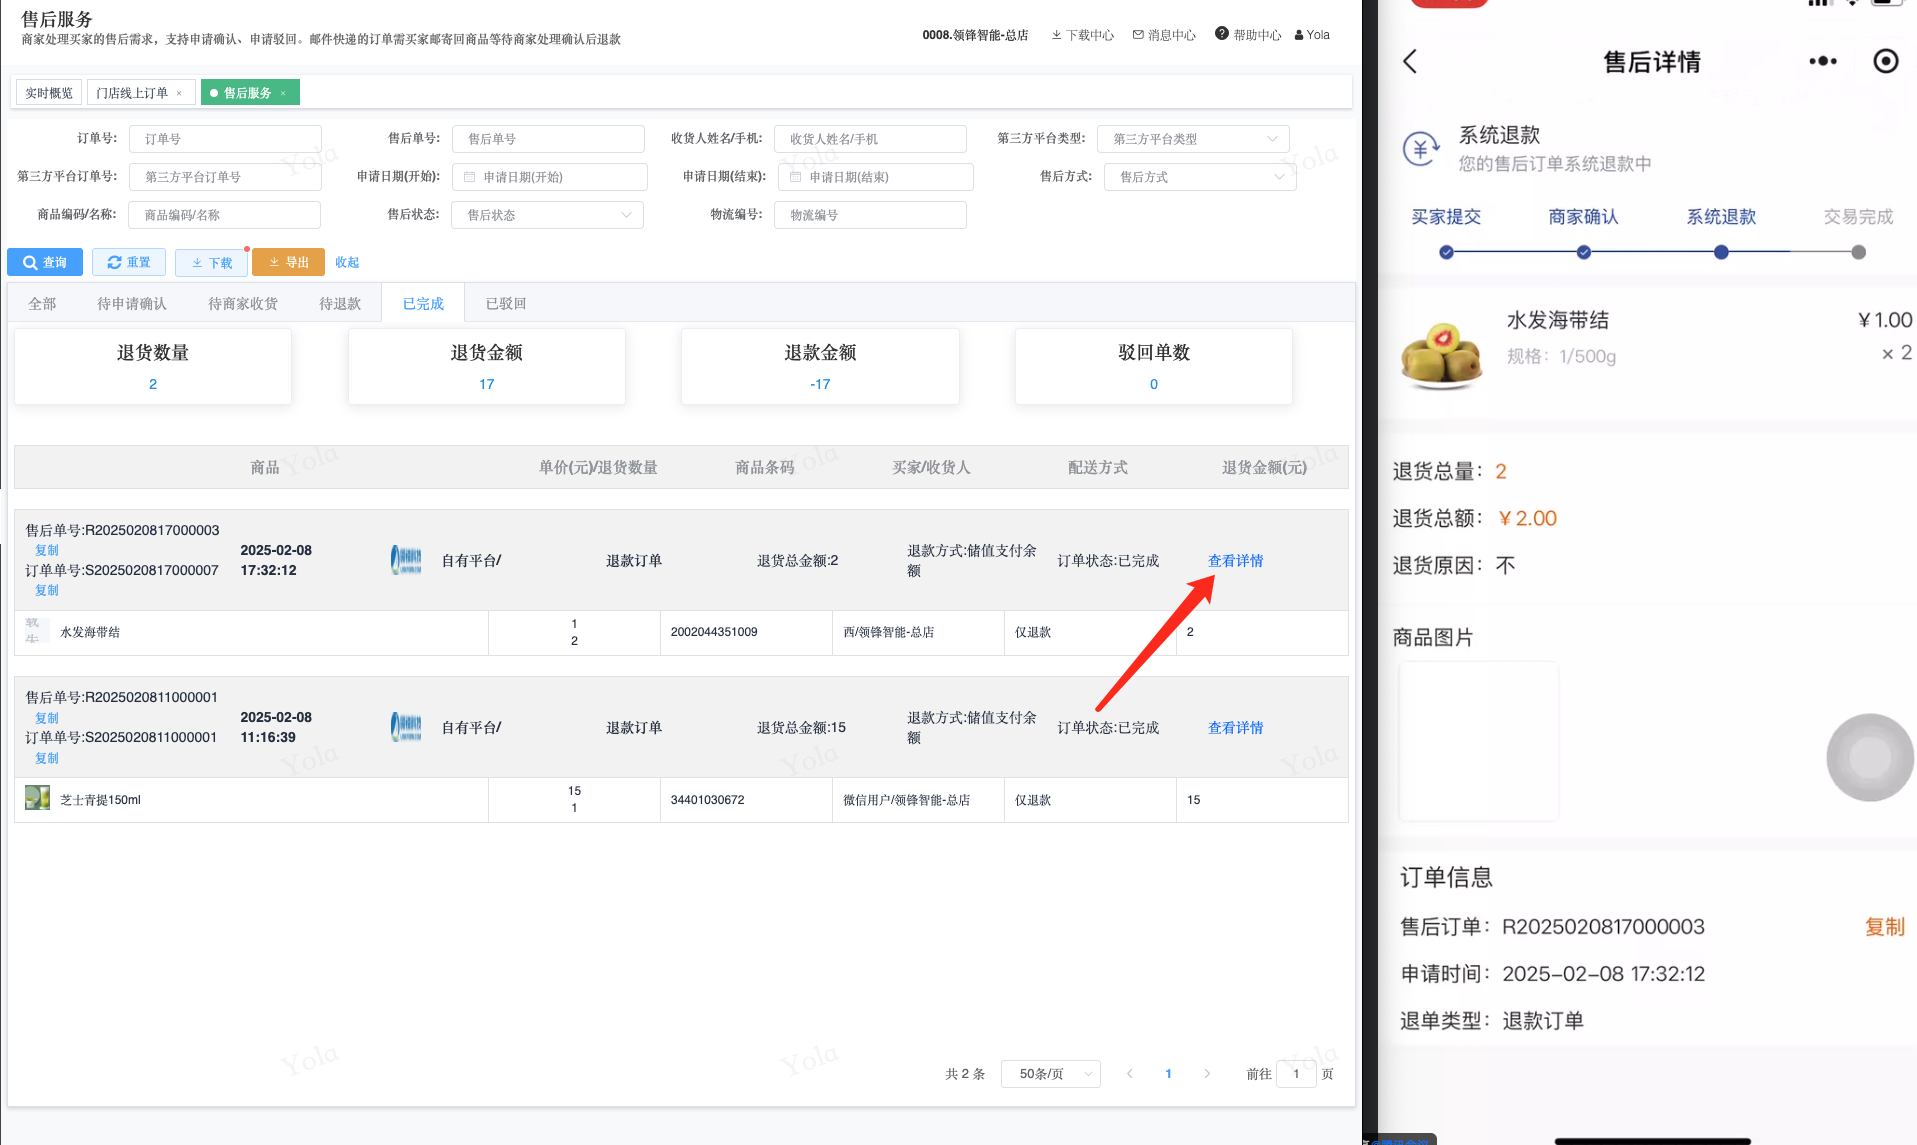Image resolution: width=1917 pixels, height=1145 pixels.
Task: Click the 商家确认 progress step marker
Action: point(1584,252)
